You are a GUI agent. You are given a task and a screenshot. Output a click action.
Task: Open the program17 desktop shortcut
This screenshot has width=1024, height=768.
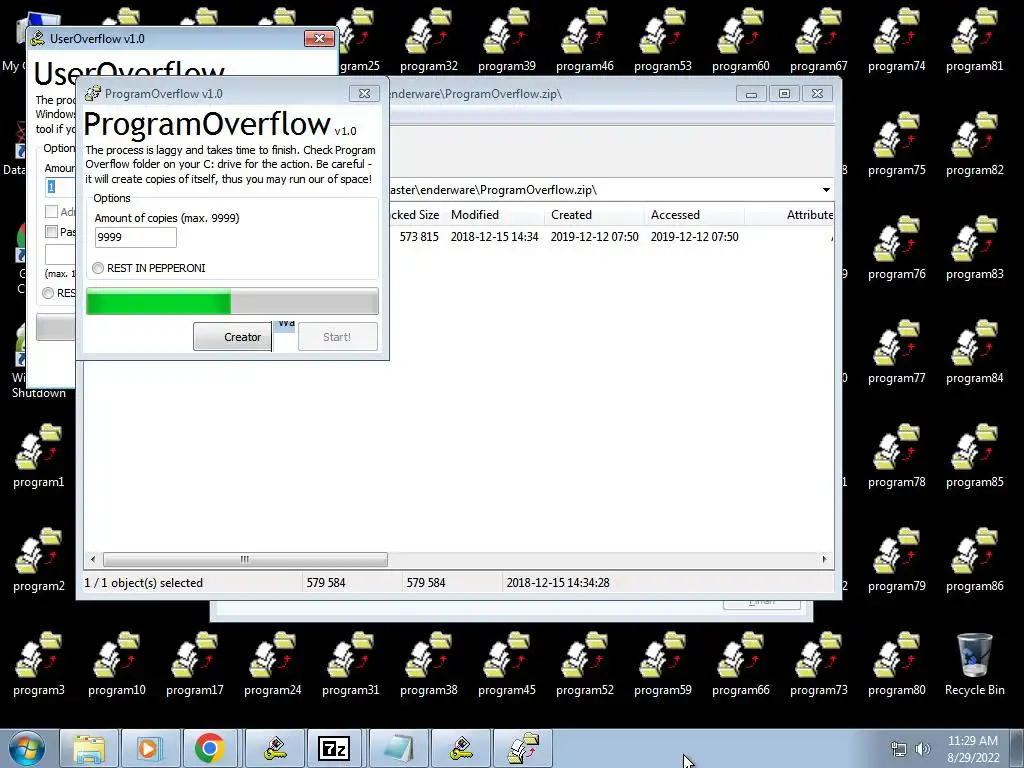[x=195, y=664]
